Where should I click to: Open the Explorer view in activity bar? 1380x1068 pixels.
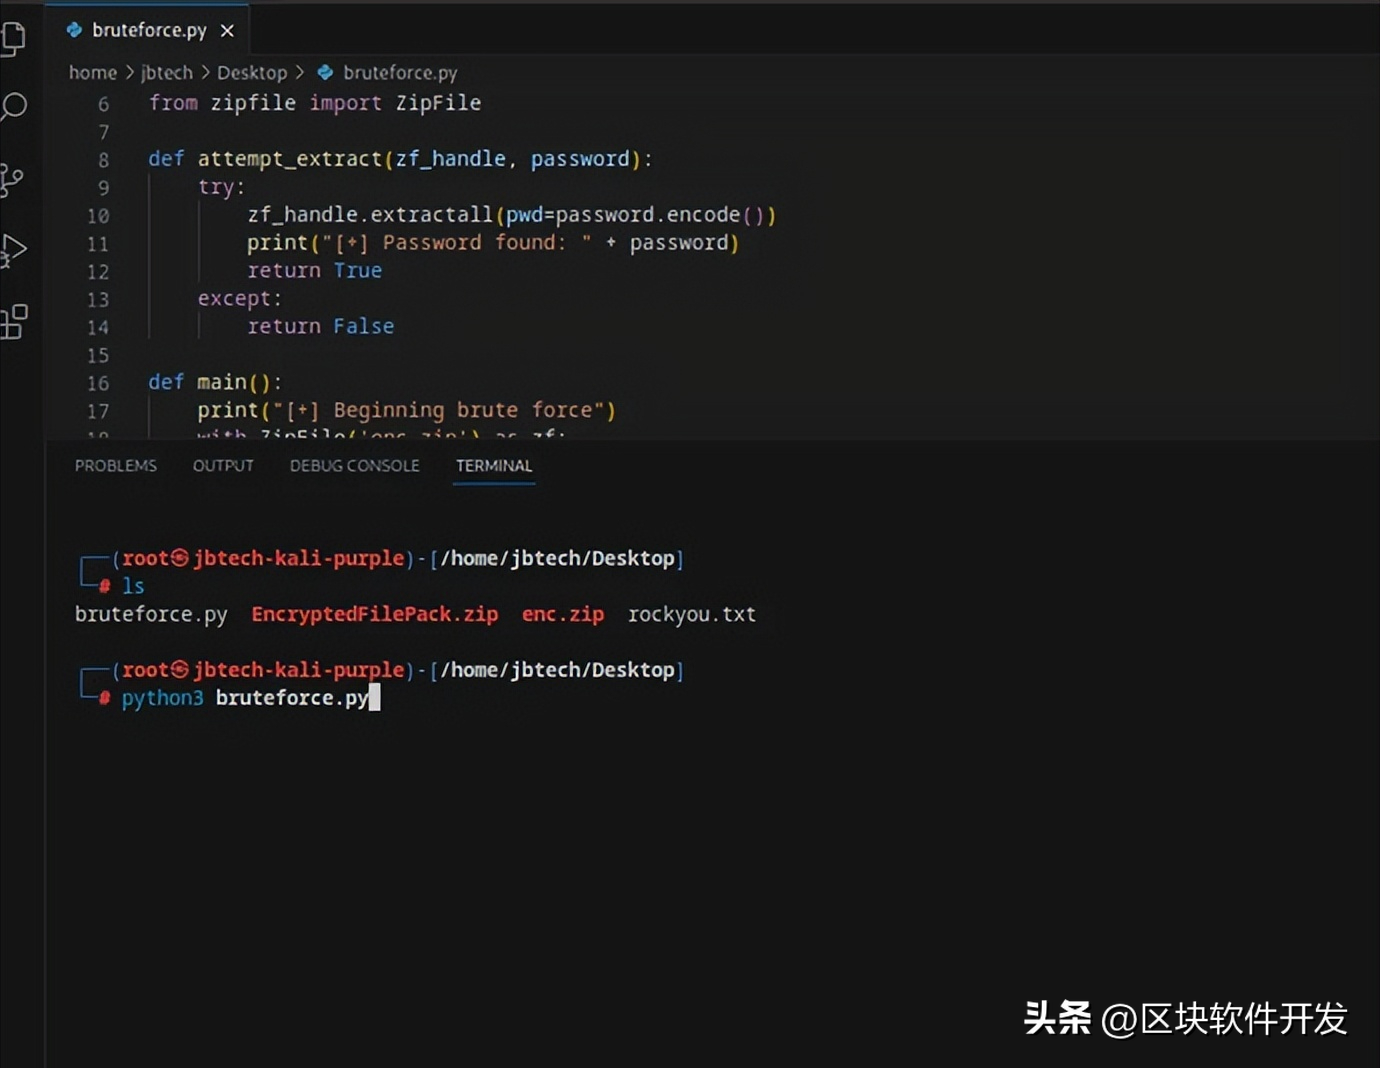coord(14,38)
